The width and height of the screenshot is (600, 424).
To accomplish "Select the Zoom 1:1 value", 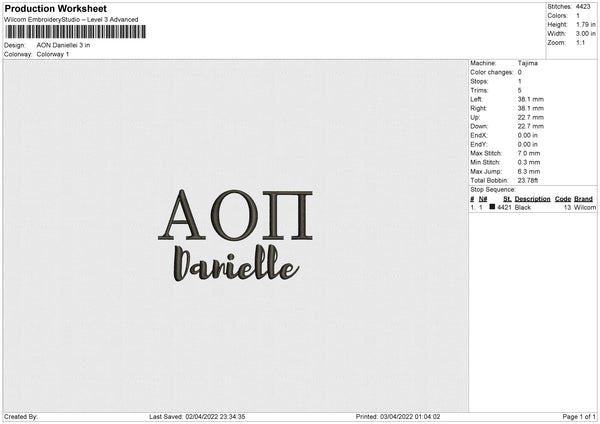I will (x=580, y=42).
